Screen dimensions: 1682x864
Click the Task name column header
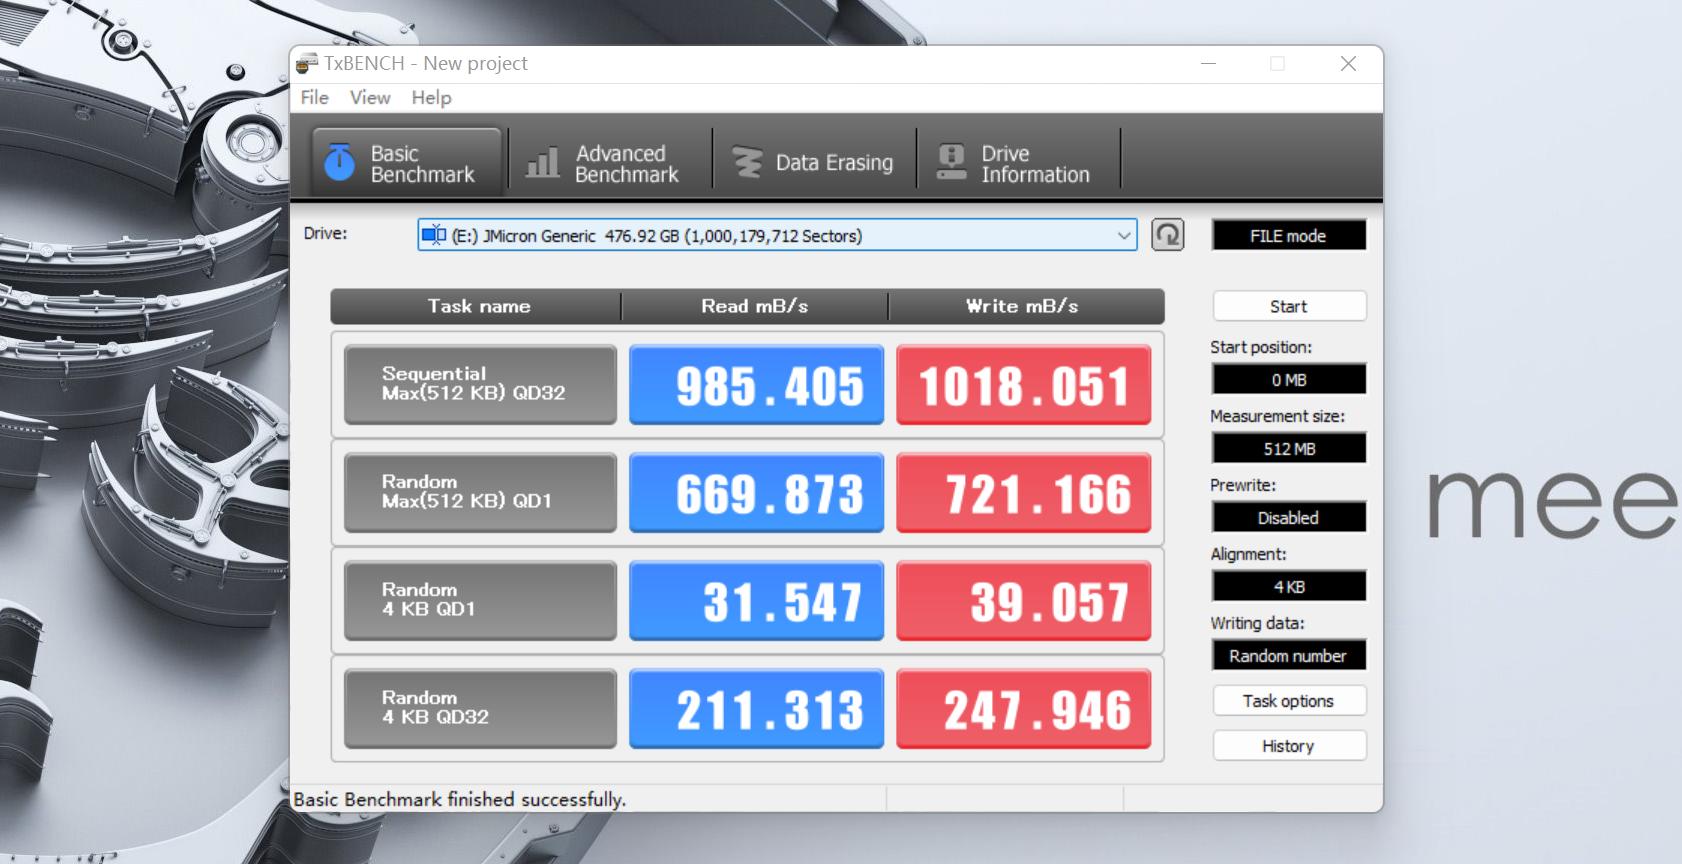tap(478, 306)
